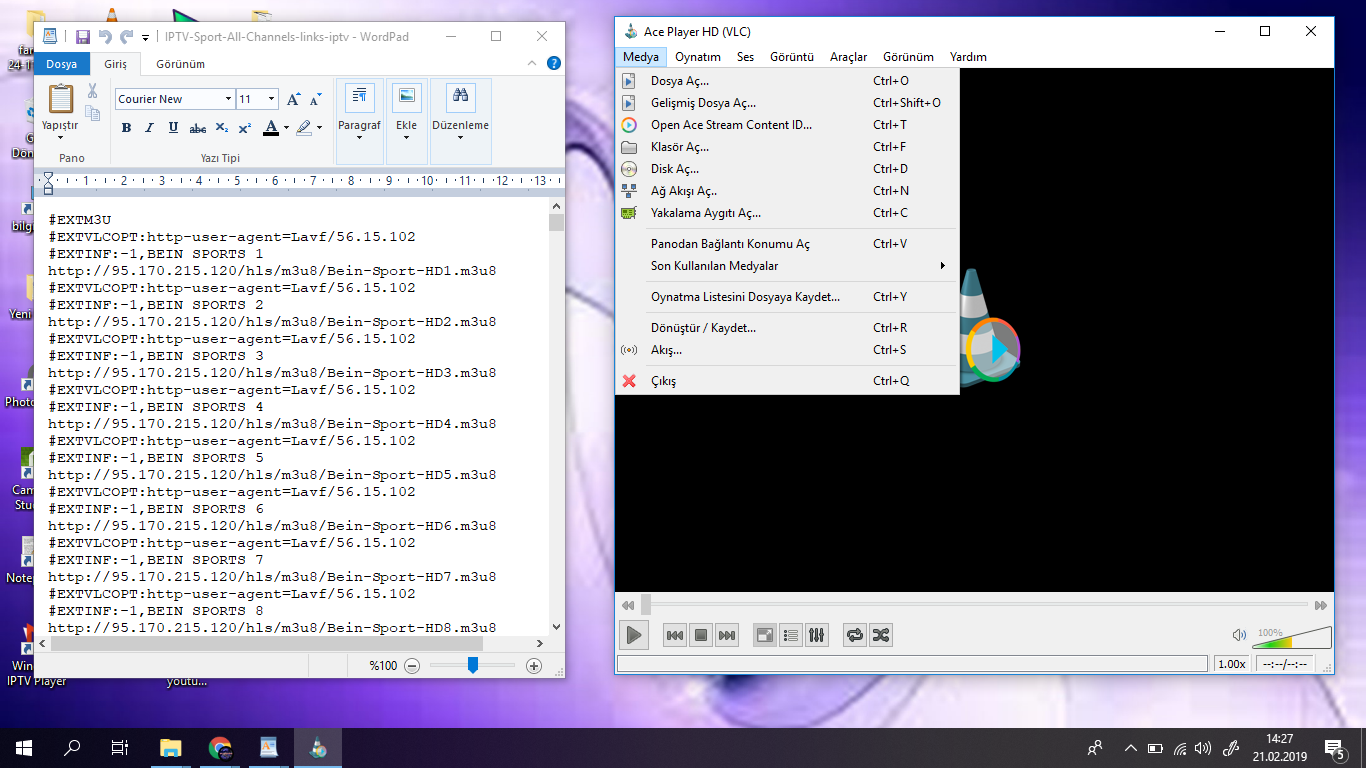Click the Ace Player seek bar handle
This screenshot has width=1366, height=768.
click(x=646, y=605)
